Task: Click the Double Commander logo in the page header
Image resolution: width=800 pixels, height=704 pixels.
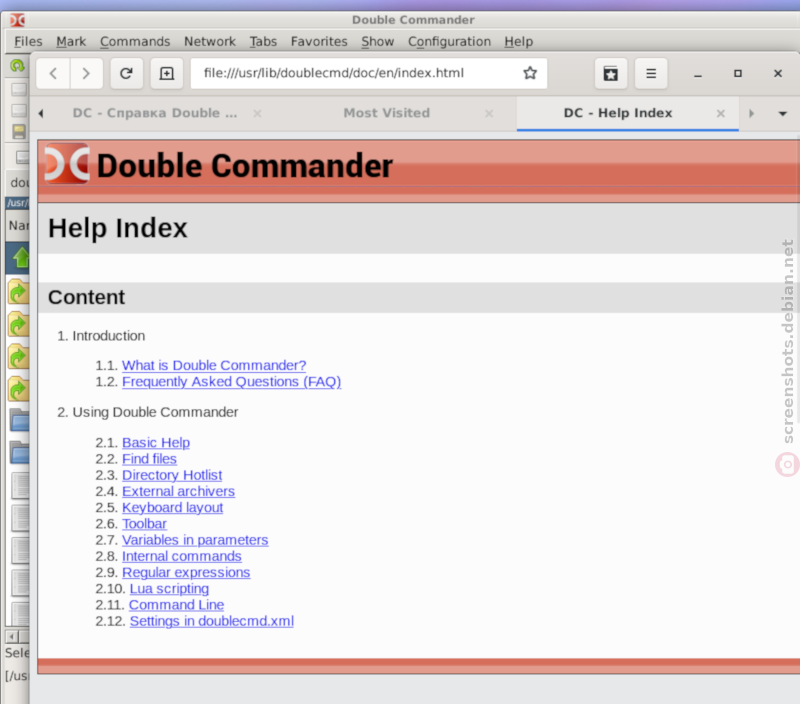Action: pos(67,164)
